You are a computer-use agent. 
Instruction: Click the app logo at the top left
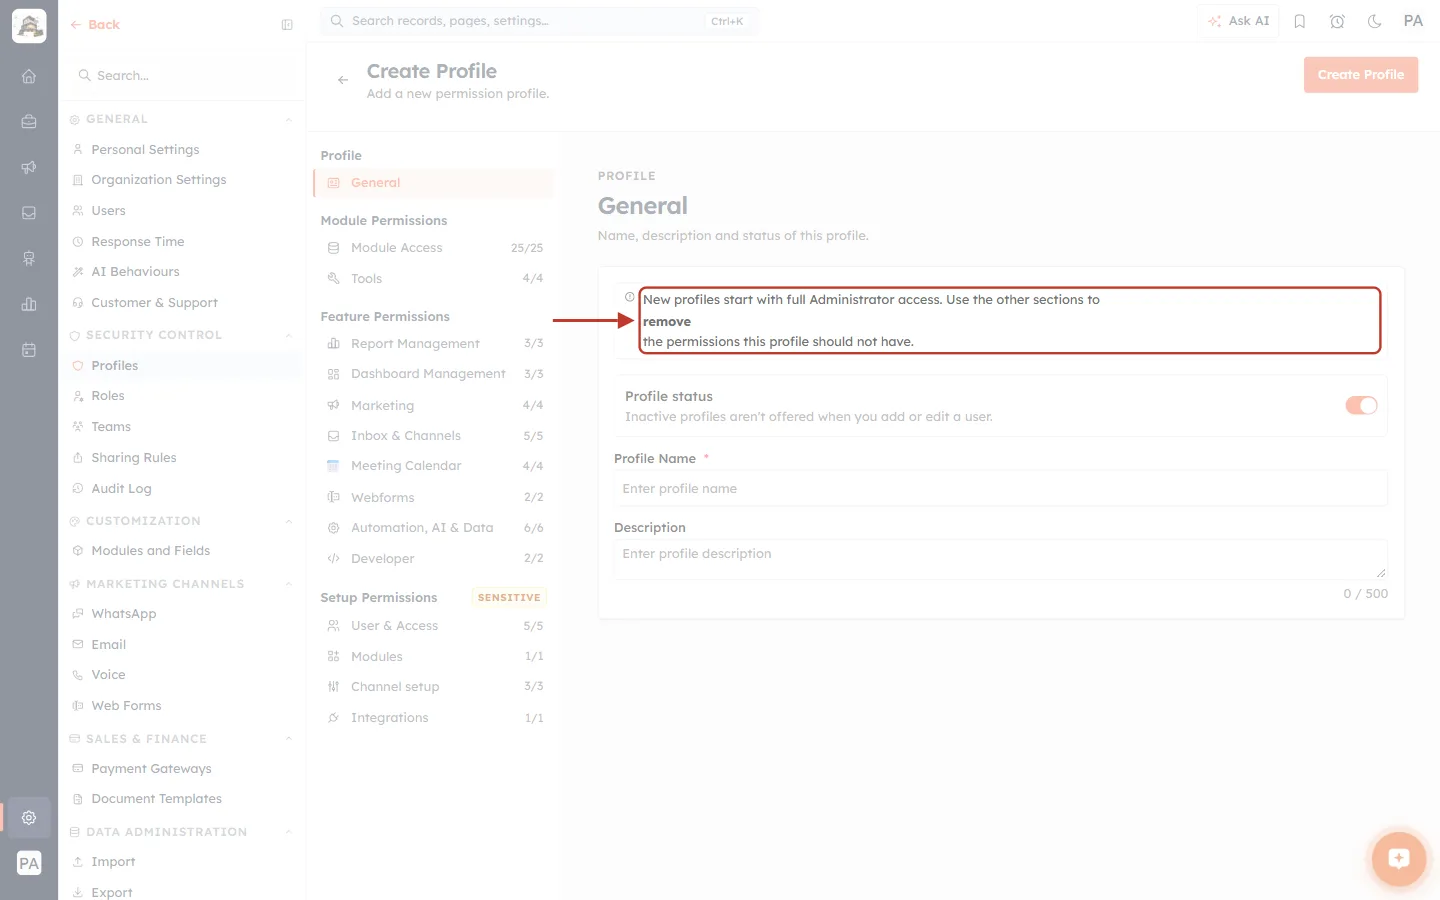[29, 26]
